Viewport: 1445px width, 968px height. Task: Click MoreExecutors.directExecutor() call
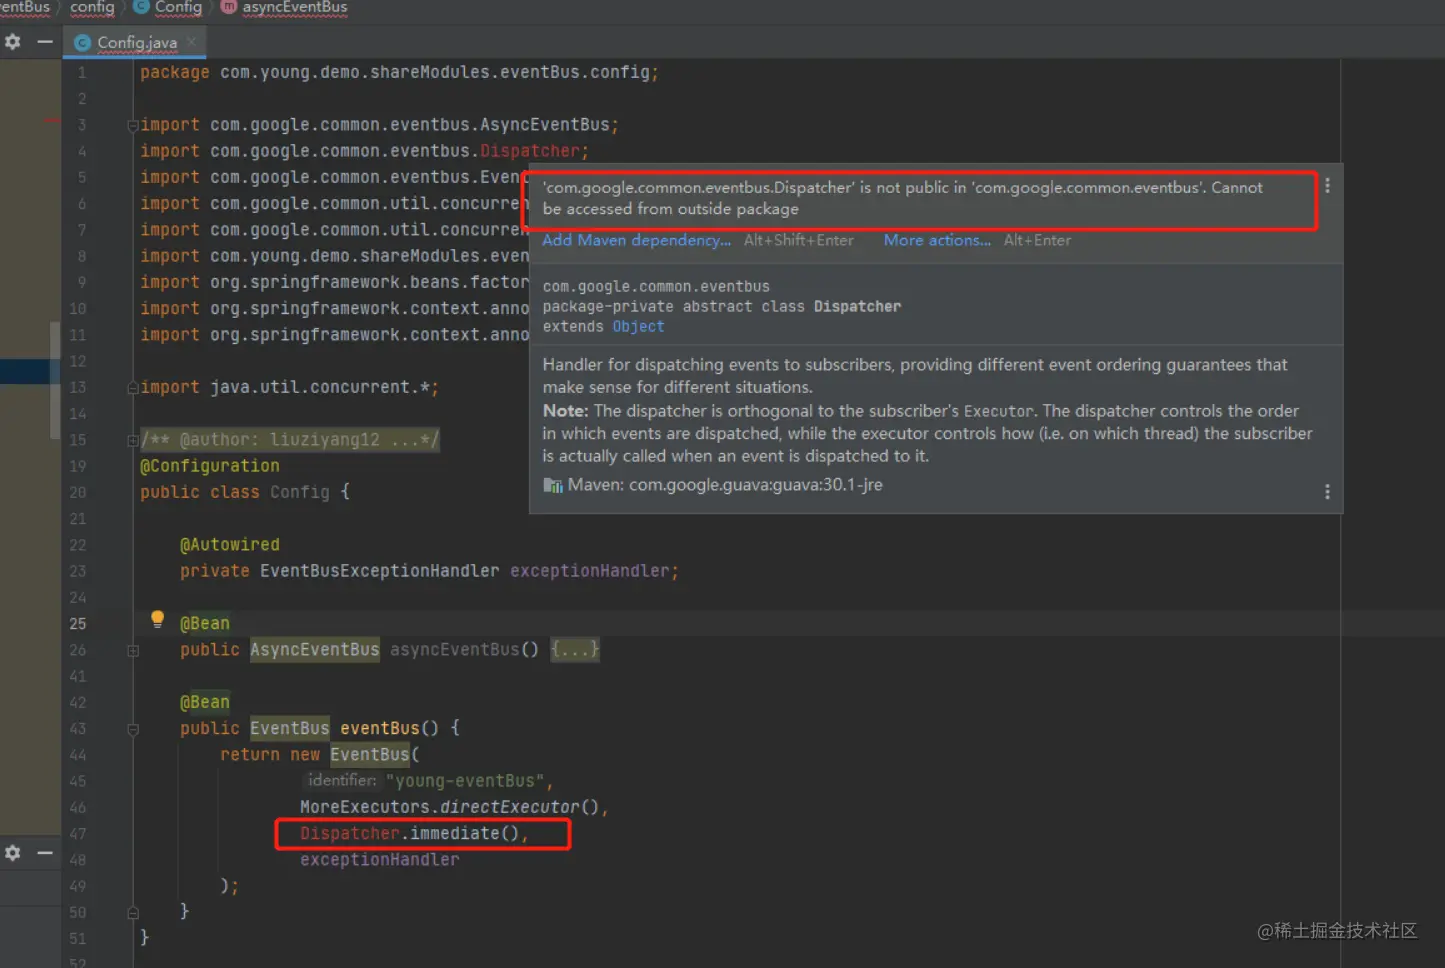pos(449,807)
